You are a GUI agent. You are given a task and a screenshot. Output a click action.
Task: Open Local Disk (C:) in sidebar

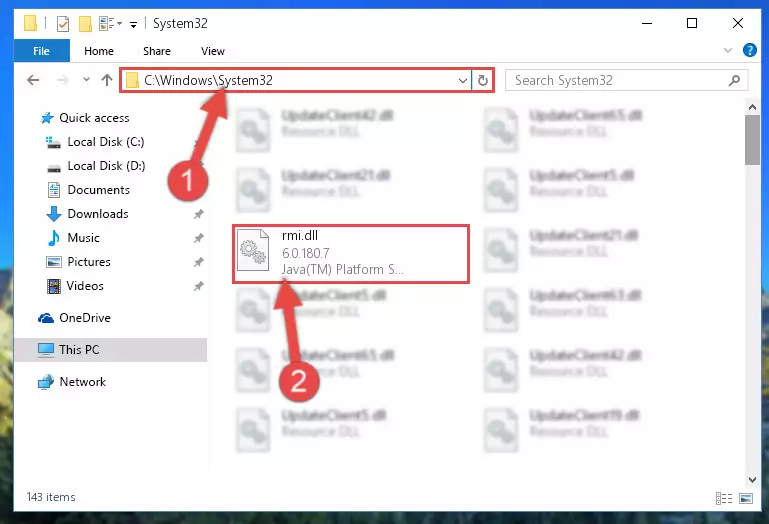tap(106, 142)
